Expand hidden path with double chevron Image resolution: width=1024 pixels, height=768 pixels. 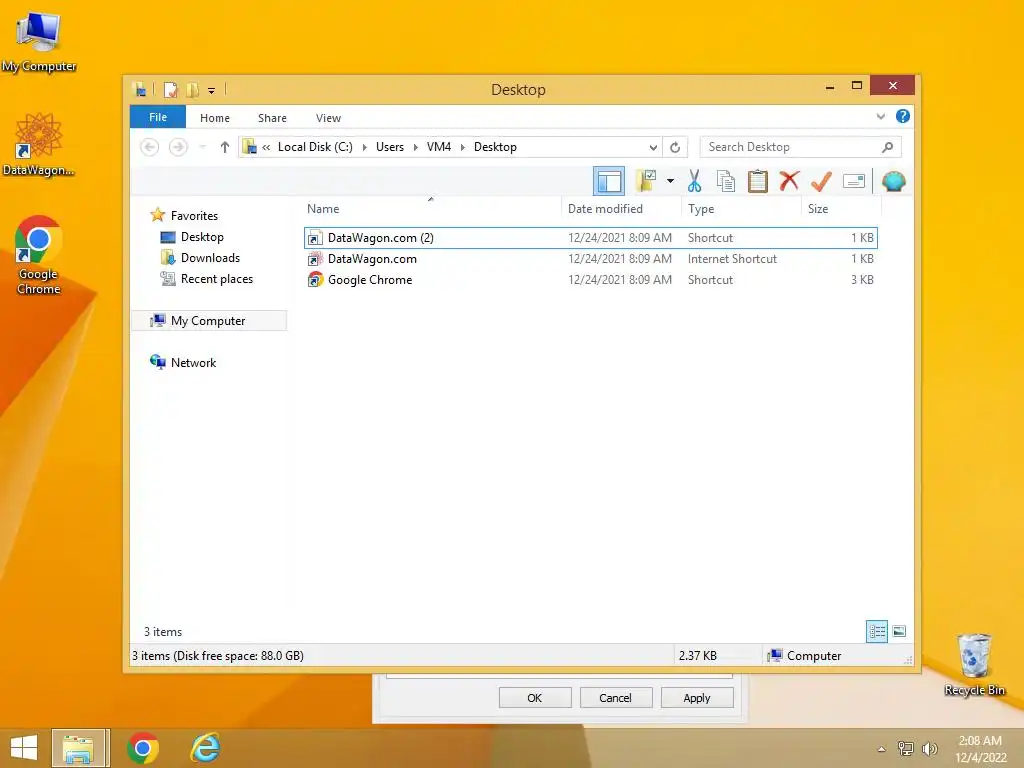266,147
